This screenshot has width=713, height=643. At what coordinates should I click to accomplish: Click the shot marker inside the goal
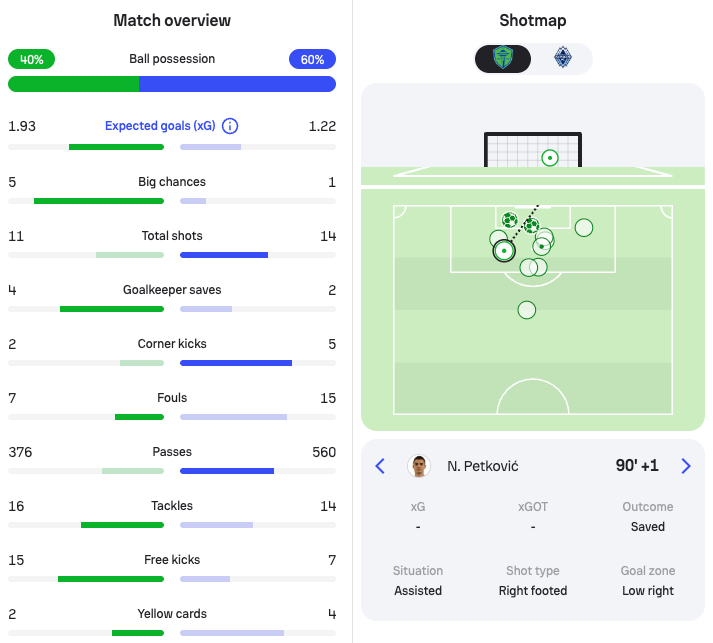[x=549, y=158]
